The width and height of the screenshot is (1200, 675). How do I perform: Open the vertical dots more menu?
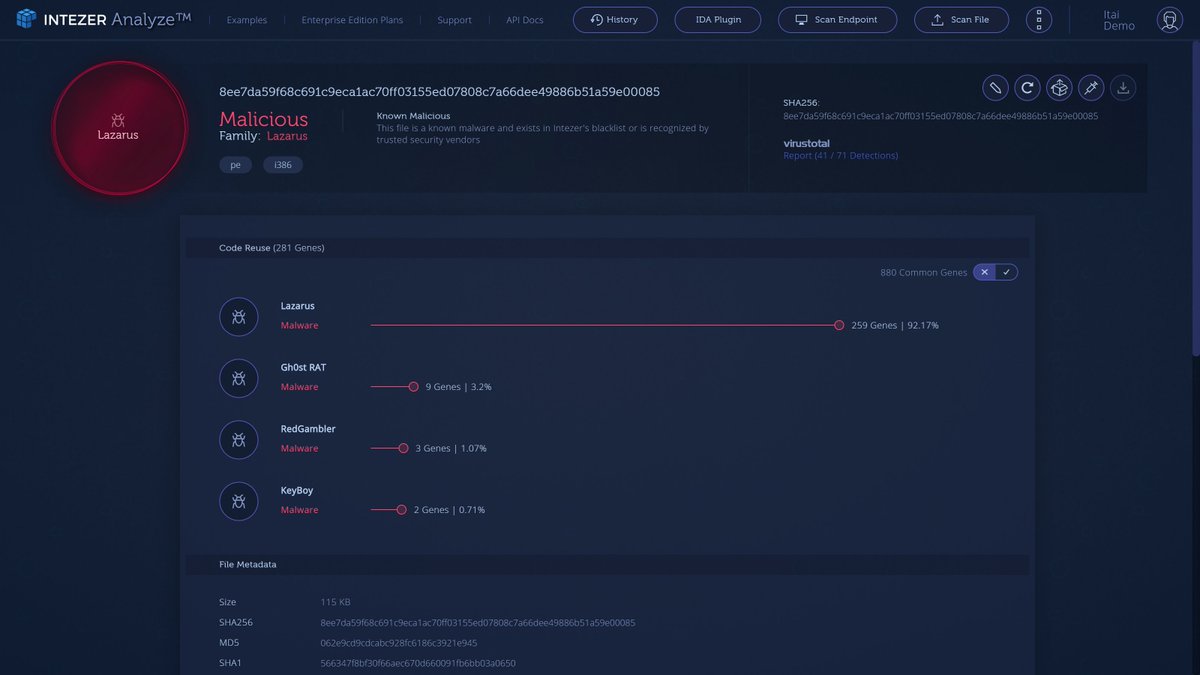[x=1040, y=20]
